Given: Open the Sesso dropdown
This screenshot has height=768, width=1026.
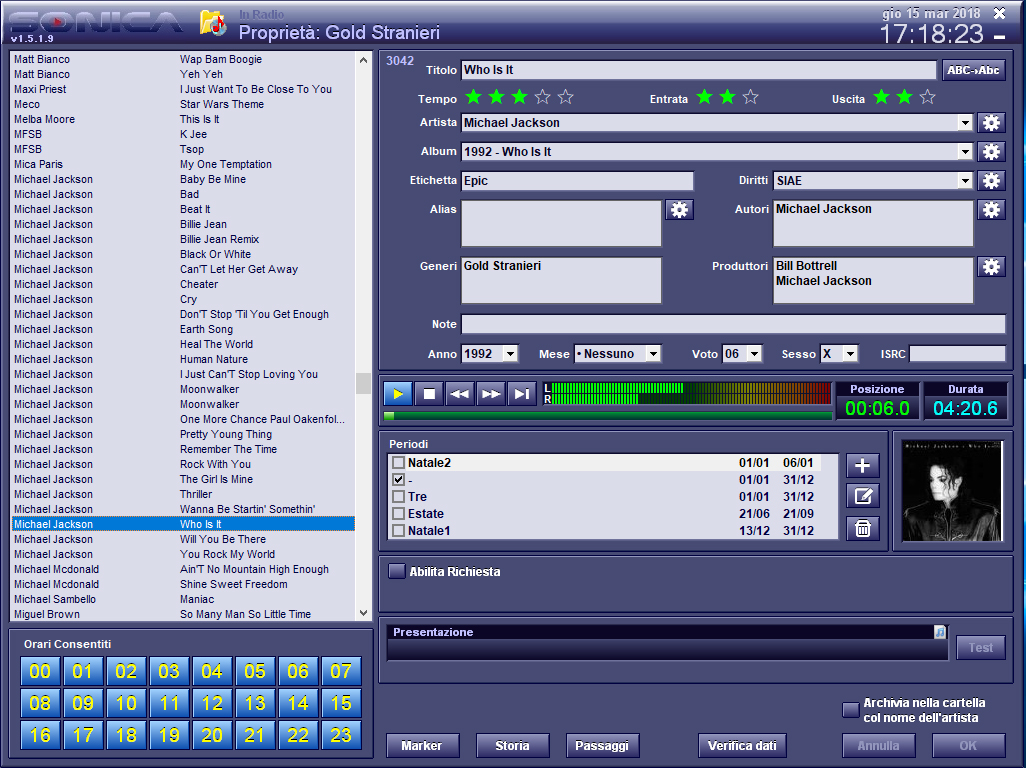Looking at the screenshot, I should pyautogui.click(x=850, y=354).
